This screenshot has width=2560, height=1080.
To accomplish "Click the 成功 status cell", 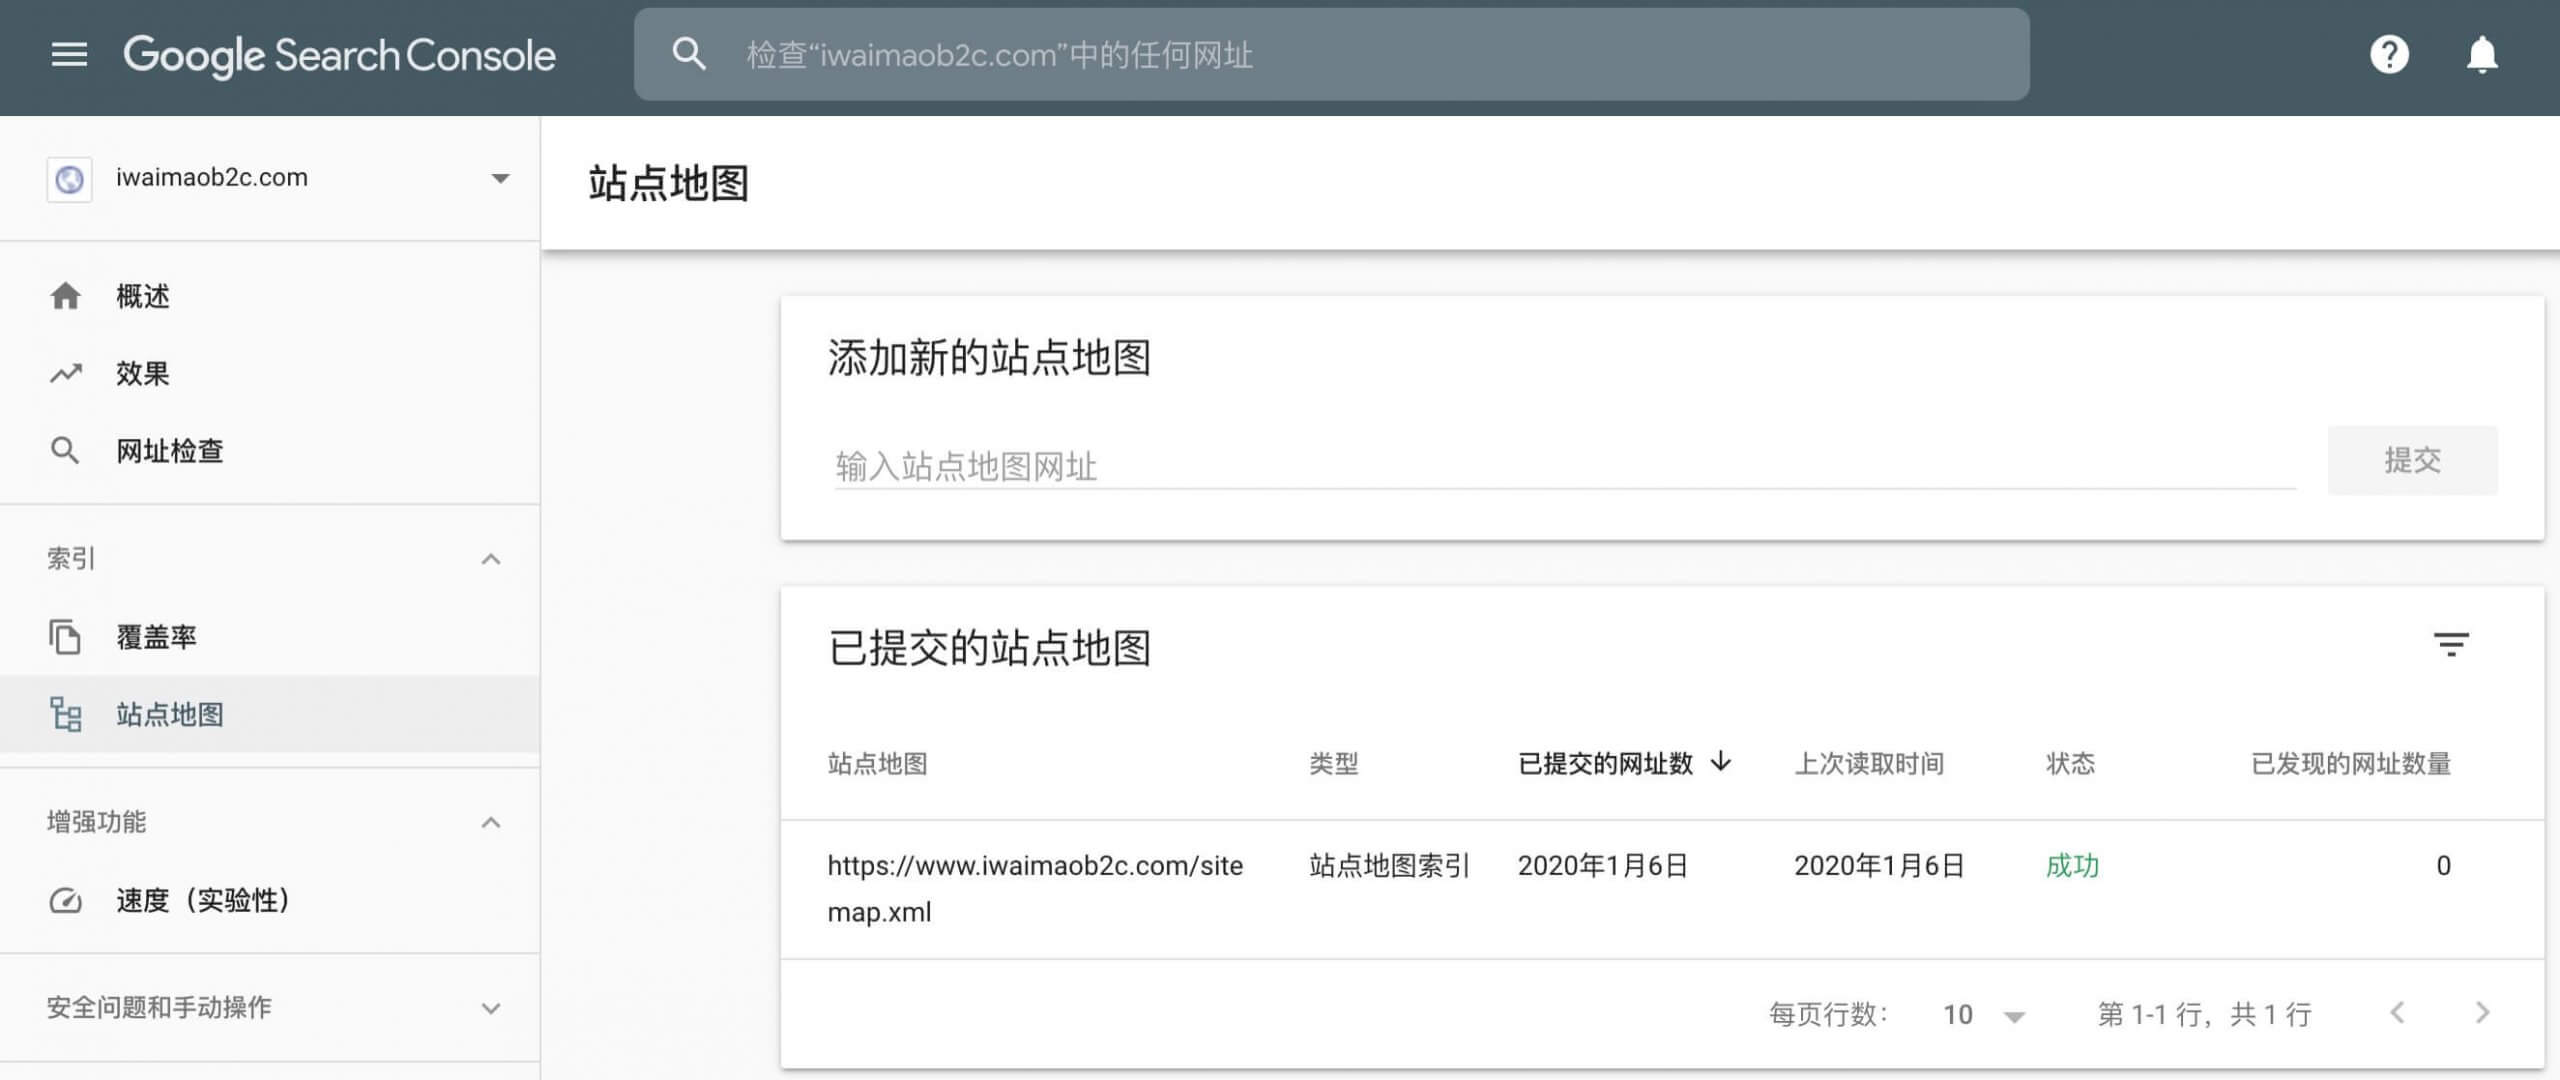I will [x=2072, y=865].
